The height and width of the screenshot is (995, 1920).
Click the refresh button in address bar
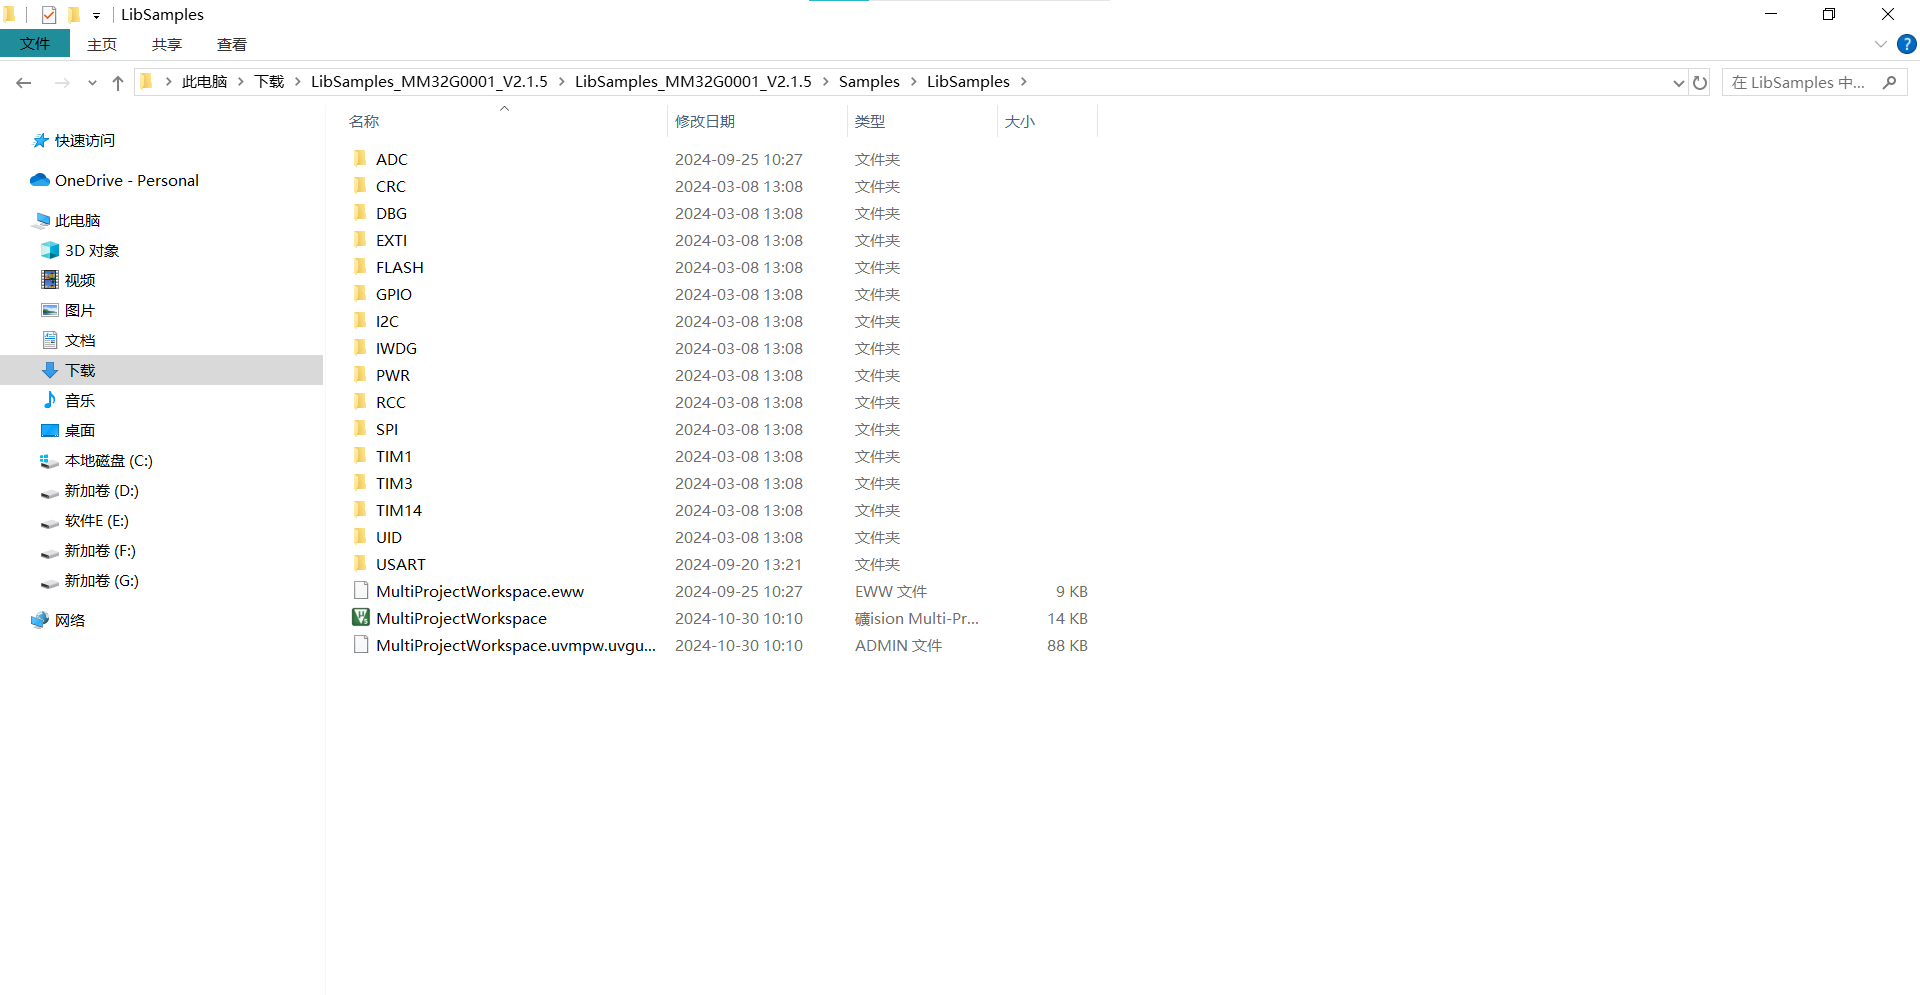click(x=1700, y=83)
